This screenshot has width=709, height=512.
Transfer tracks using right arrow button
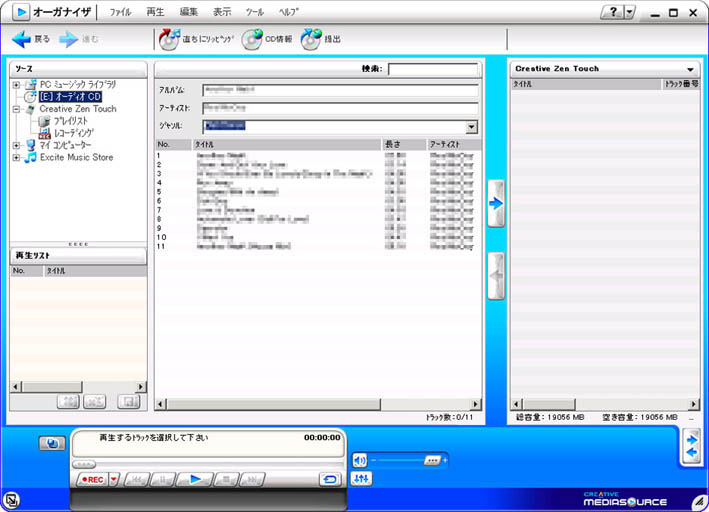click(x=496, y=203)
